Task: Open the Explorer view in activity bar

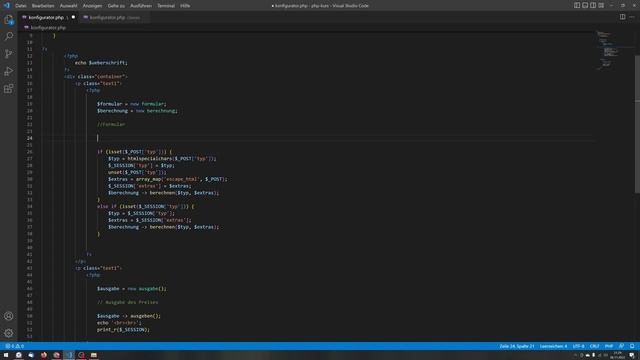Action: click(9, 20)
